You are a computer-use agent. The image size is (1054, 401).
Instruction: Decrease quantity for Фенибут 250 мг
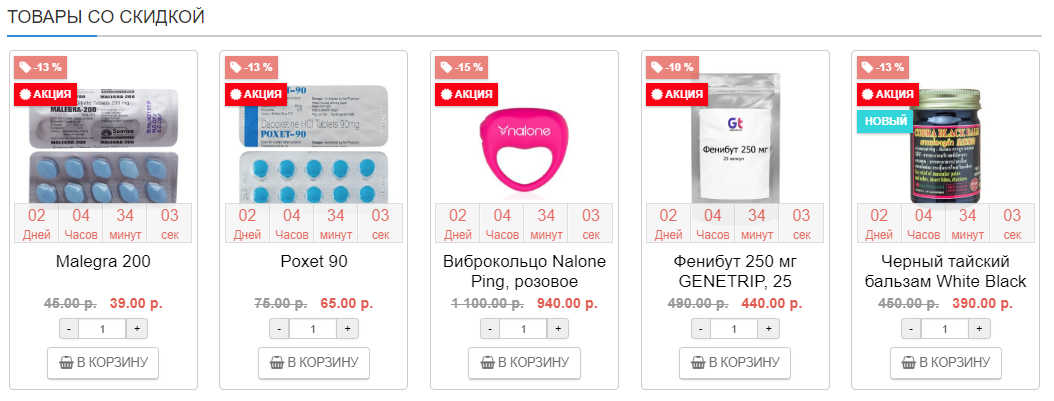[701, 329]
